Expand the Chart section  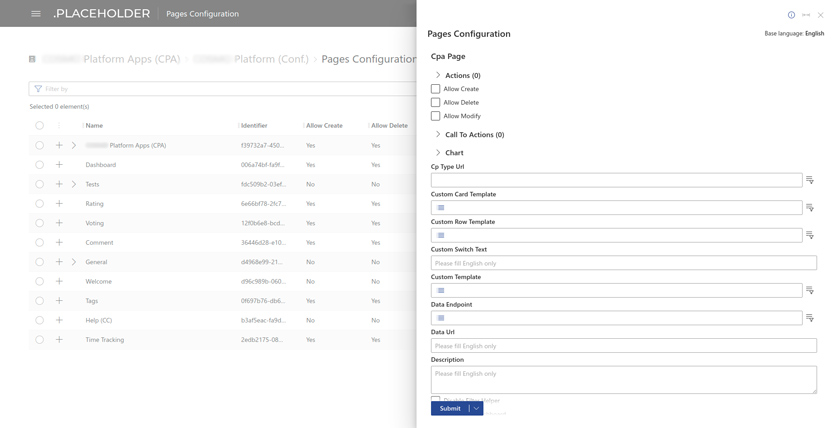point(438,153)
